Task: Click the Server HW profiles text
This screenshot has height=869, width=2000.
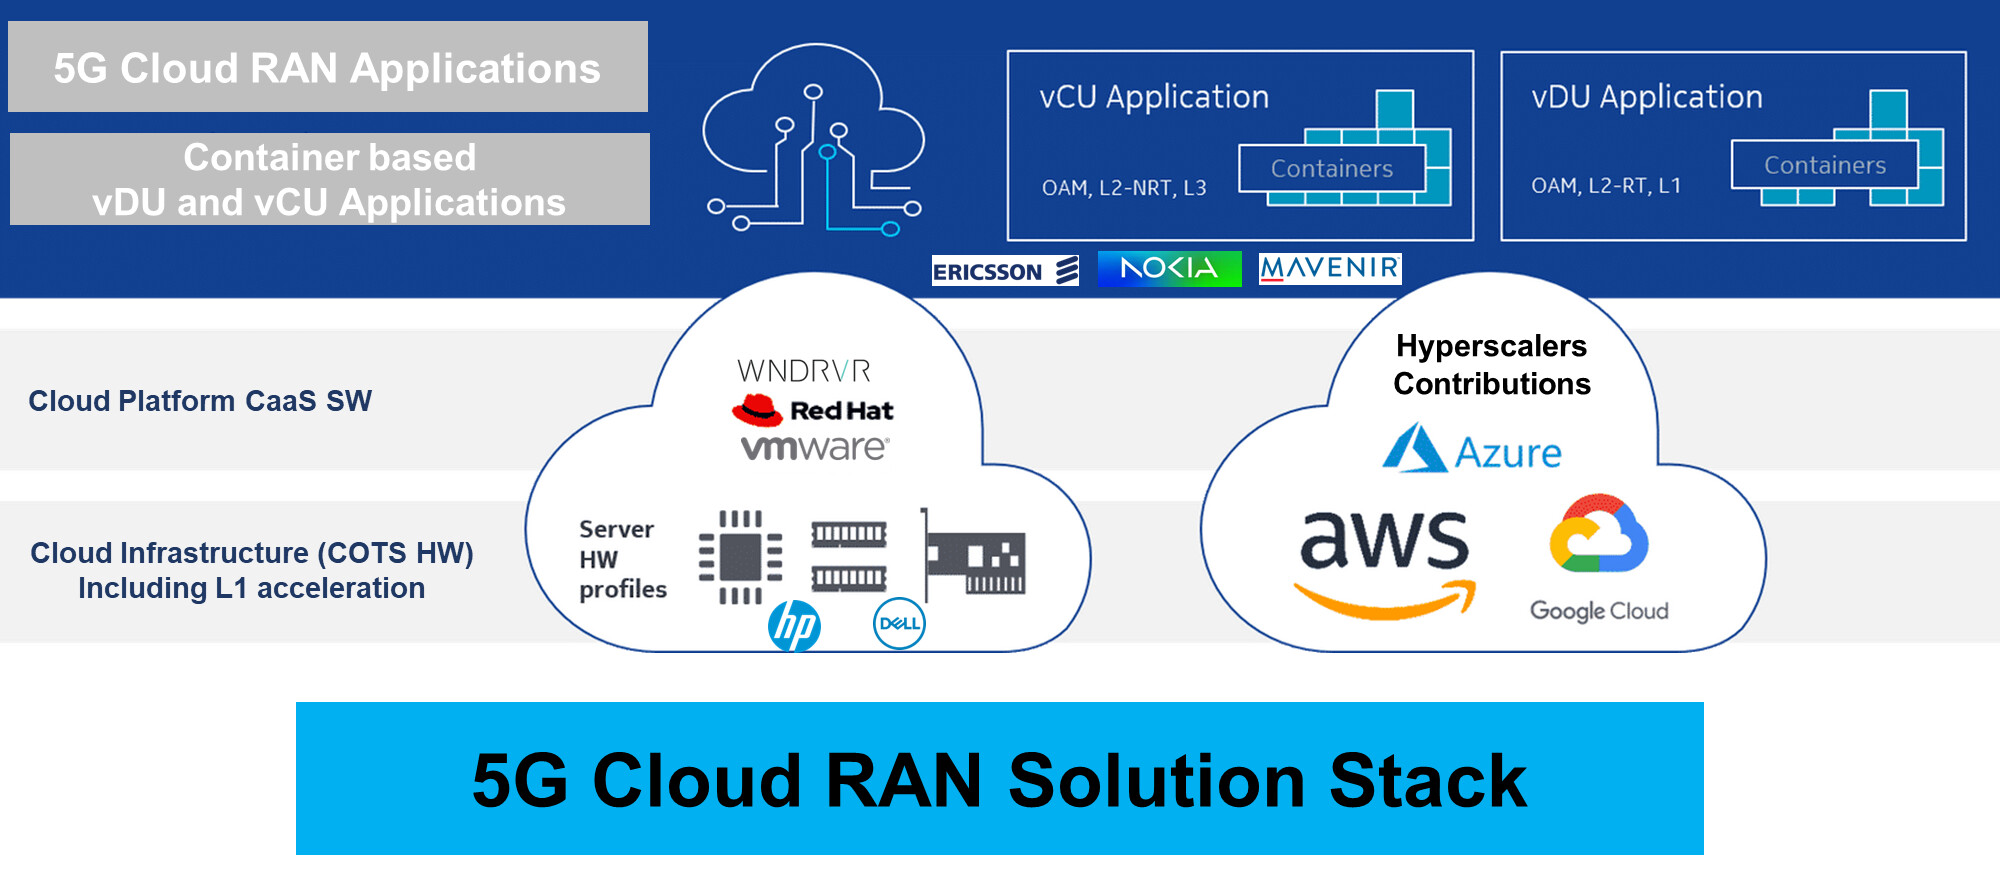Action: pos(623,559)
